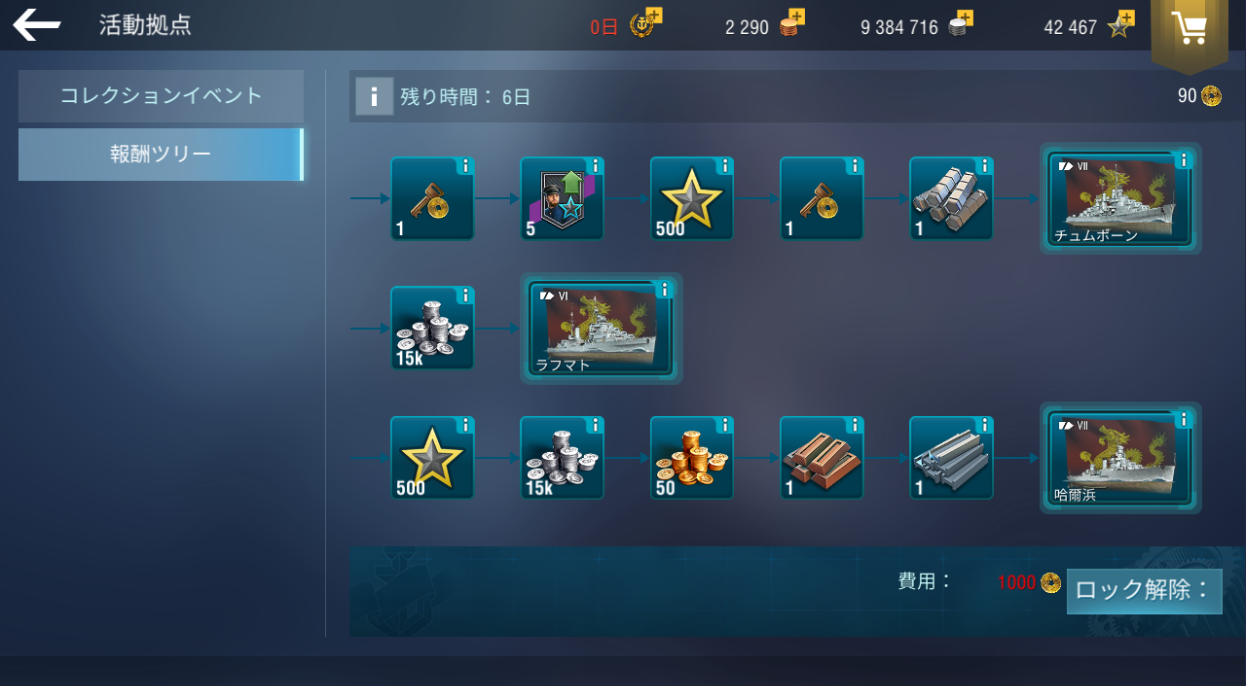Click the ロック解除 button
1246x686 pixels.
point(1144,590)
